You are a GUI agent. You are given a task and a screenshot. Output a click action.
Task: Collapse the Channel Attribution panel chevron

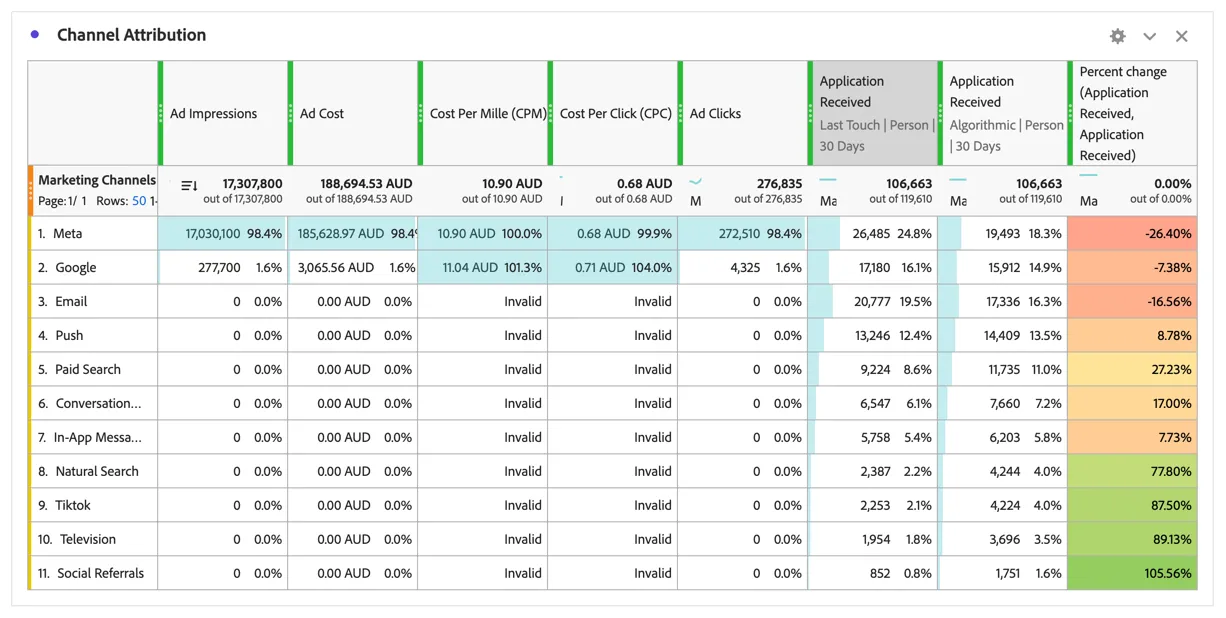(x=1150, y=36)
